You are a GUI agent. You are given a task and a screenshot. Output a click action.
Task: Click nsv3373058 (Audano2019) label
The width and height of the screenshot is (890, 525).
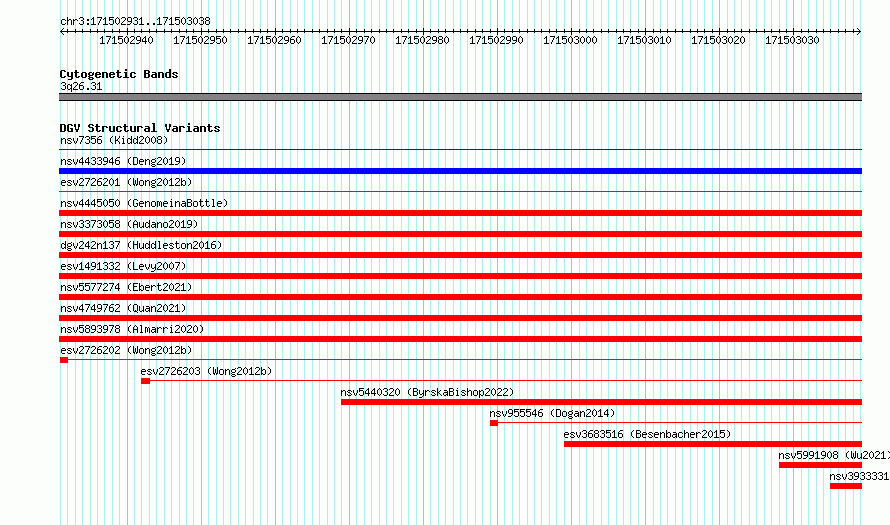pos(129,224)
